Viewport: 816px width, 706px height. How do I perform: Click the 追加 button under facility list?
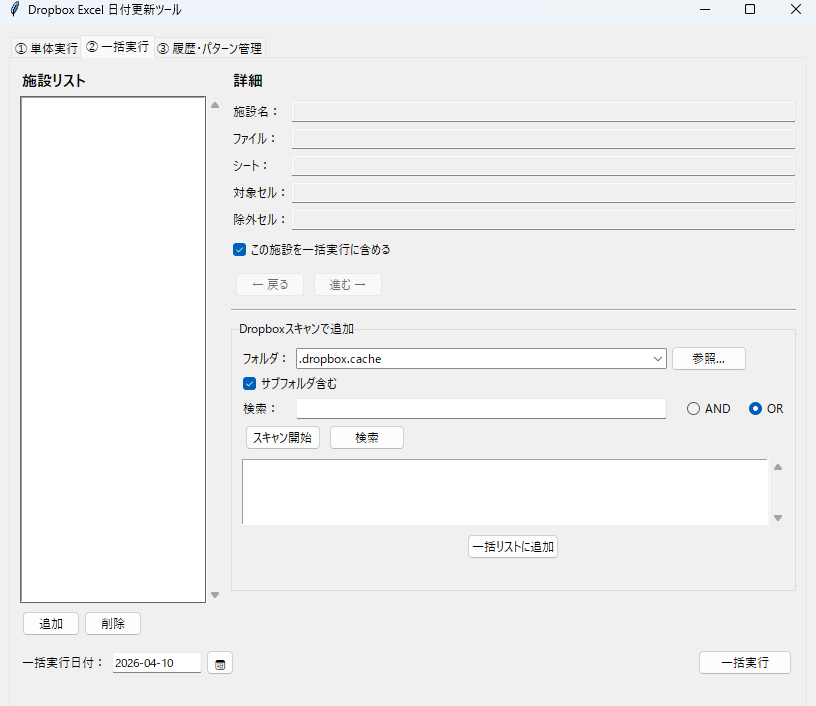[x=51, y=624]
